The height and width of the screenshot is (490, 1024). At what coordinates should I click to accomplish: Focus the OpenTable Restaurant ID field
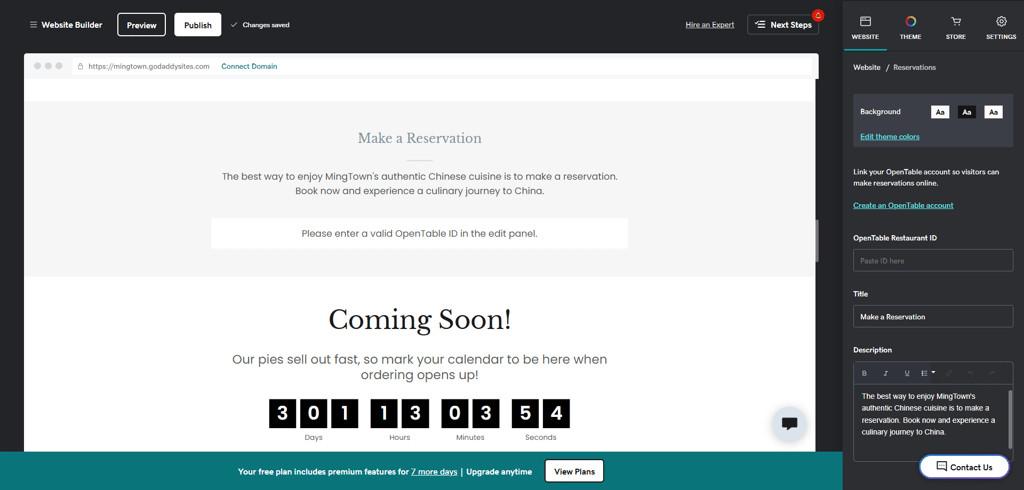click(x=933, y=261)
